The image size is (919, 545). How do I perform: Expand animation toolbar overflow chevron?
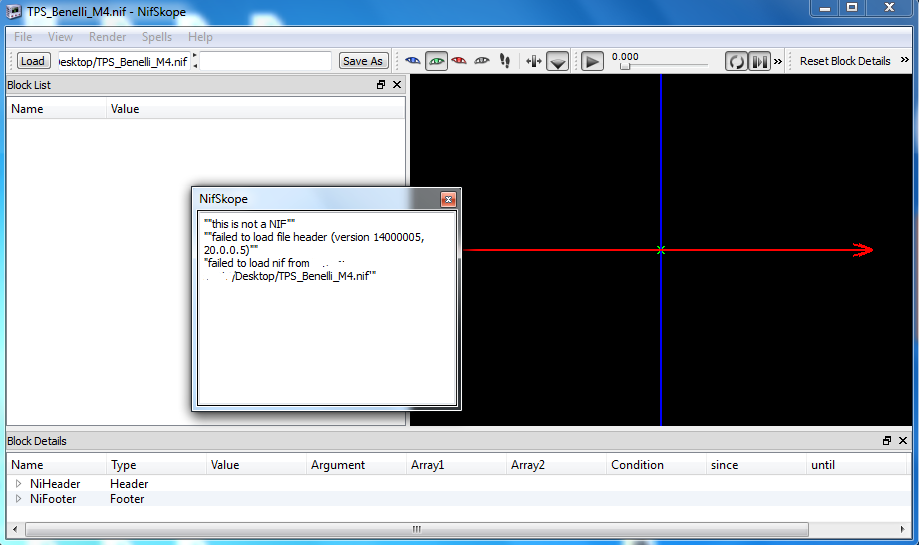click(778, 61)
